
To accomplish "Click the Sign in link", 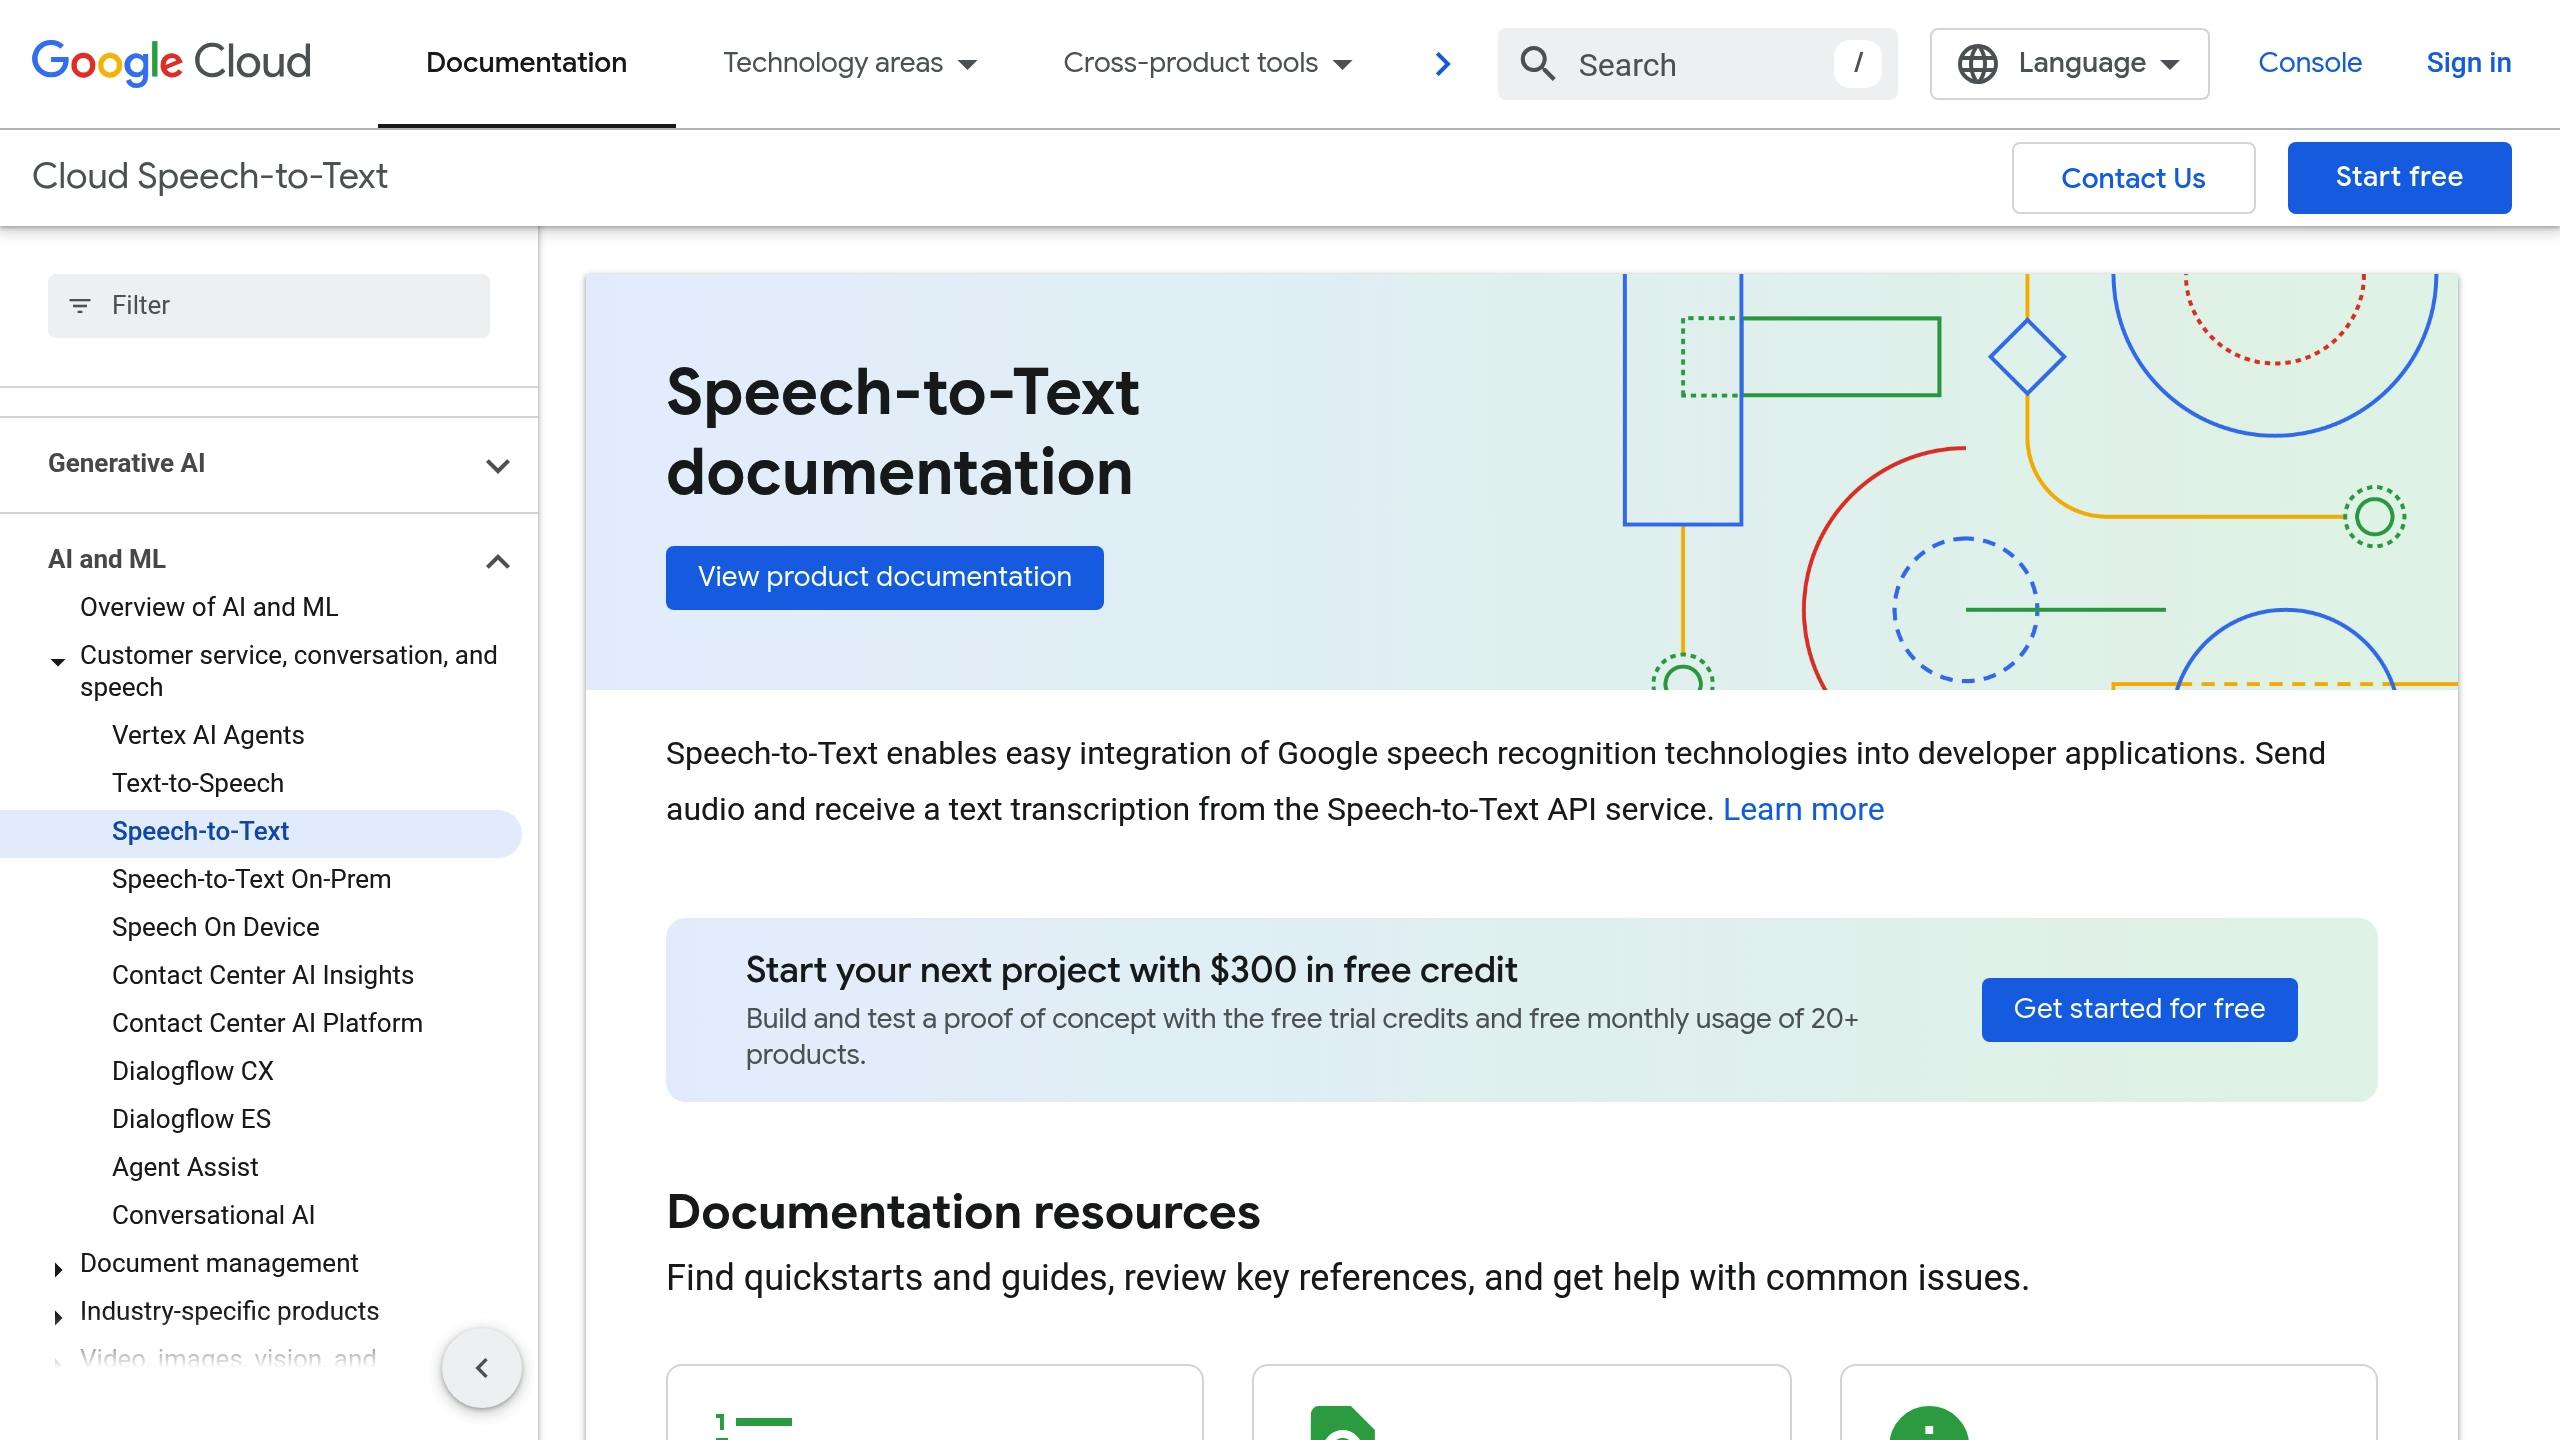I will click(x=2469, y=63).
